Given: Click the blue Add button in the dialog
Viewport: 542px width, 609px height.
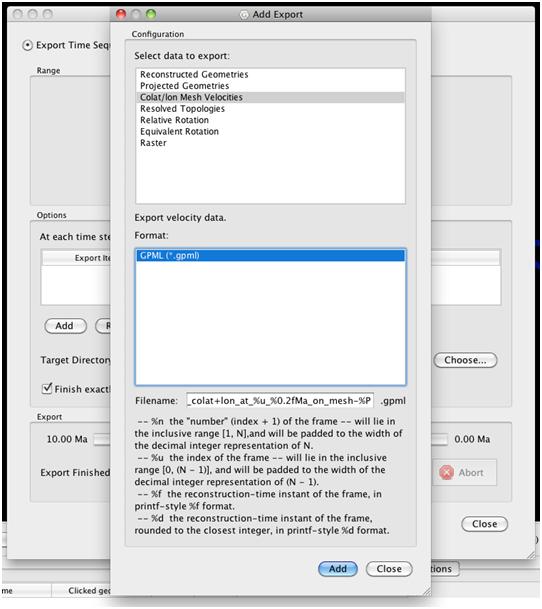Looking at the screenshot, I should 338,569.
